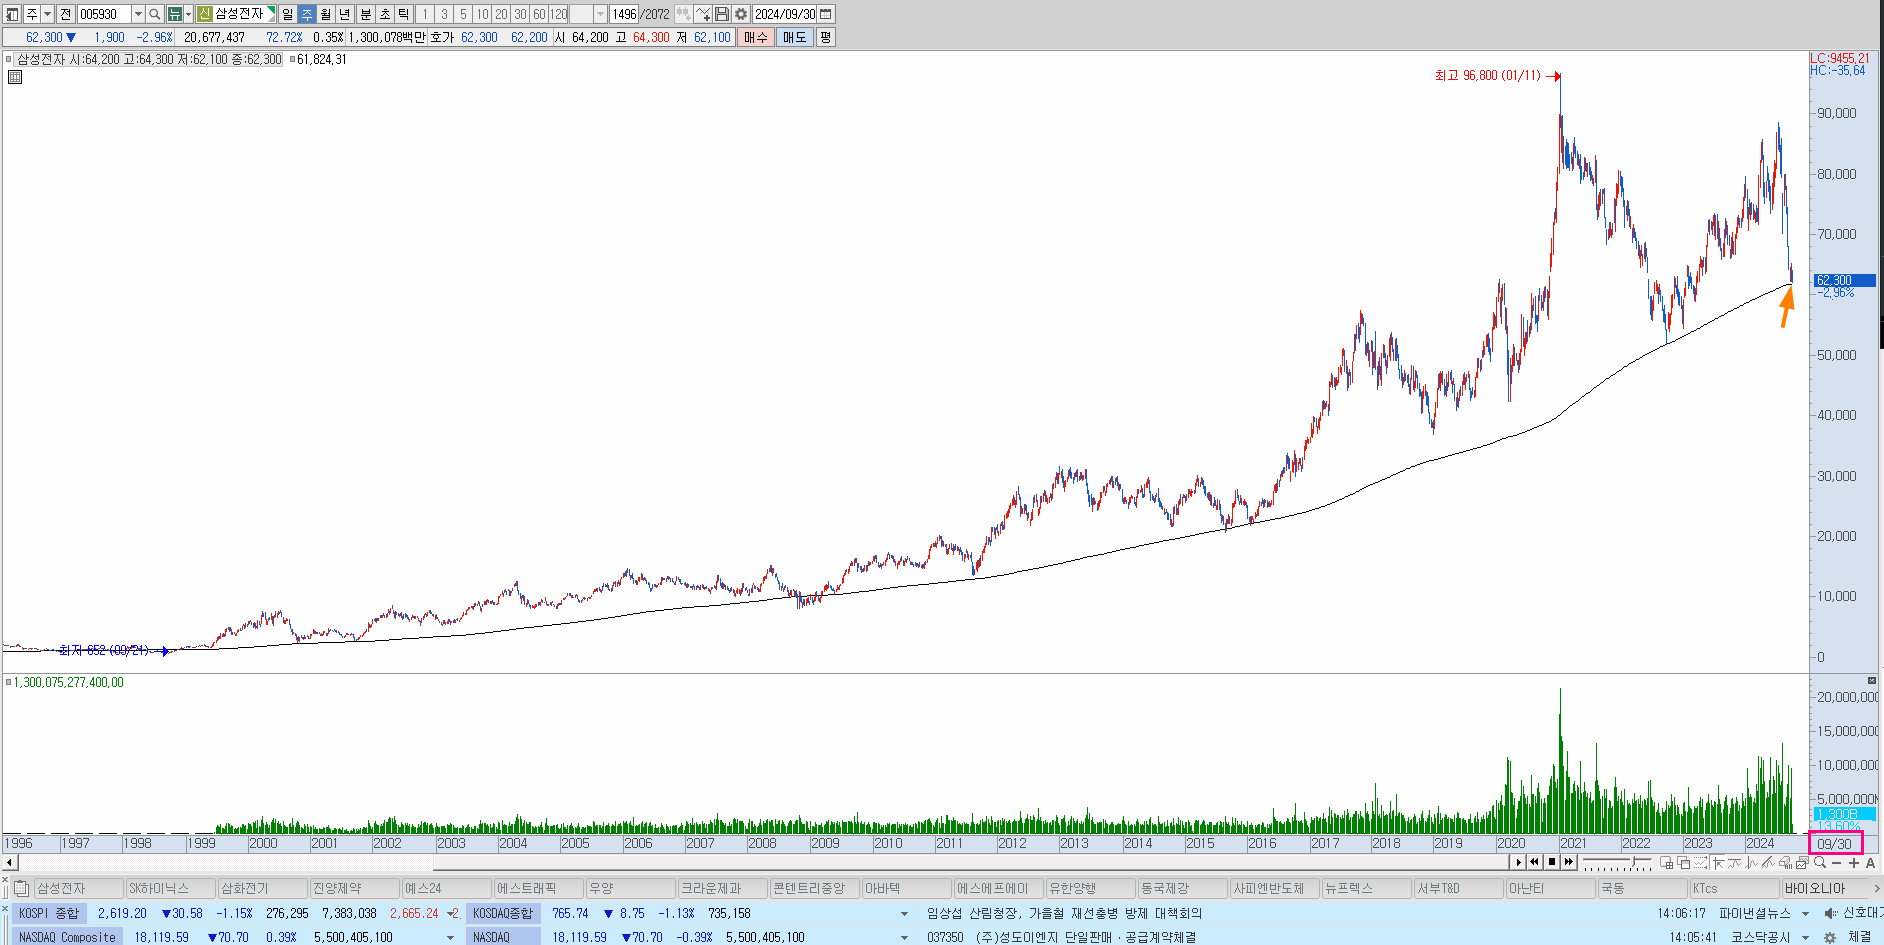Viewport: 1884px width, 945px height.
Task: Open the clipboard icon left of the stock tabs
Action: 21,888
